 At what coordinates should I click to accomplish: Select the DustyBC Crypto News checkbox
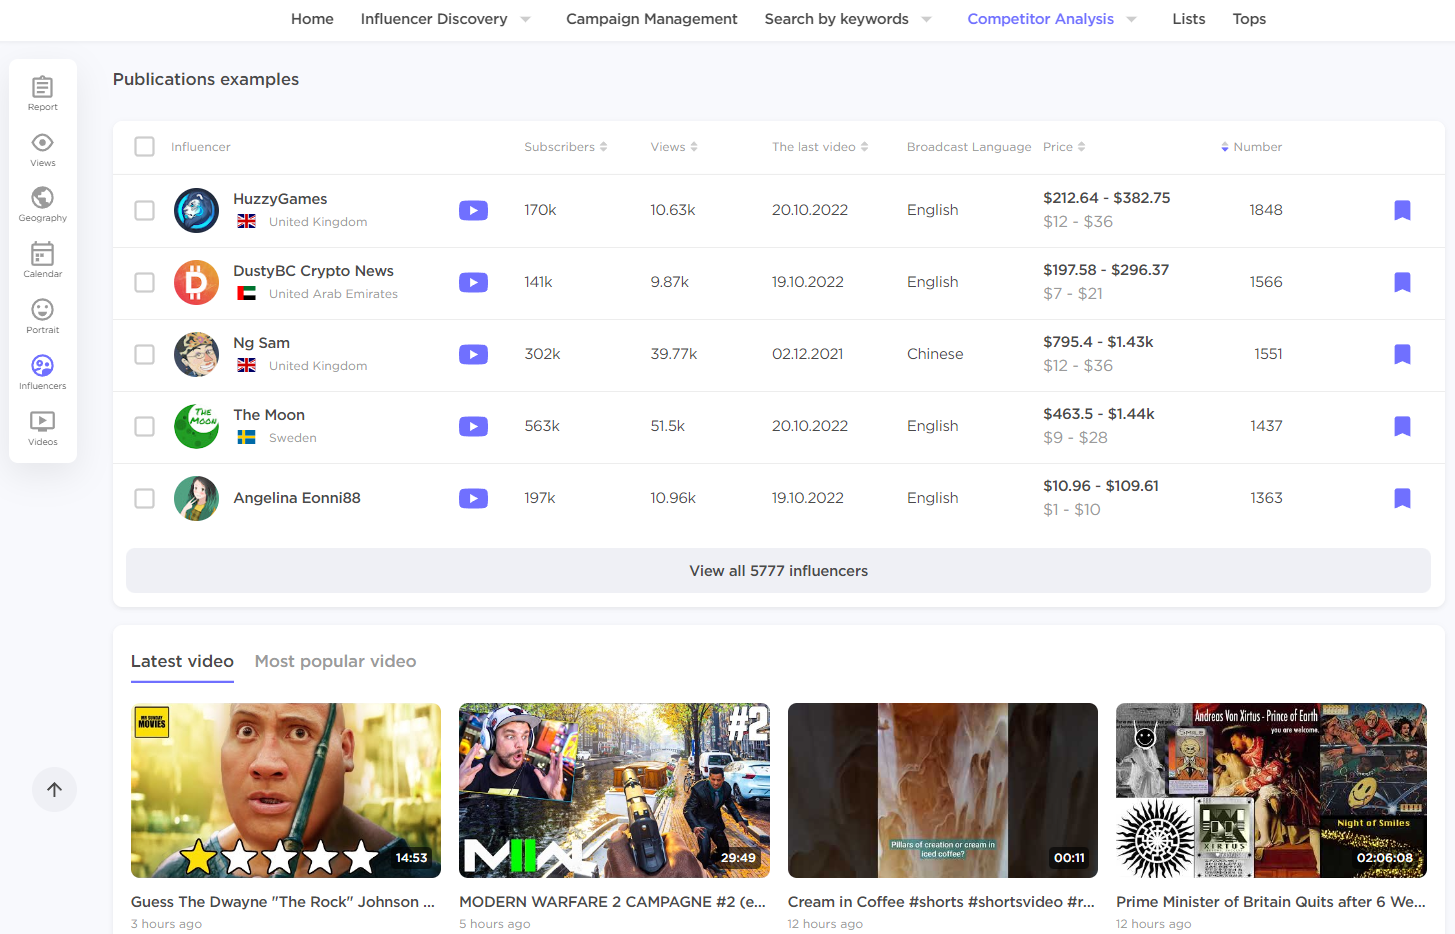[145, 282]
